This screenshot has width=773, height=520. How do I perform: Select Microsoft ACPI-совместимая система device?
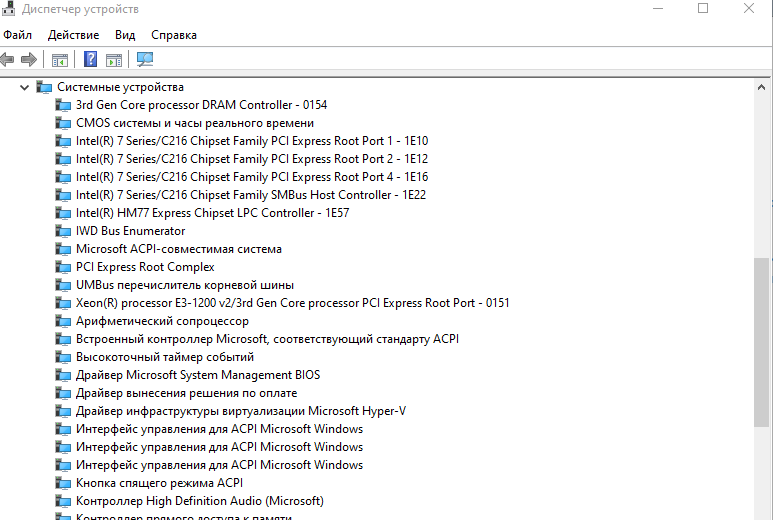pos(179,249)
